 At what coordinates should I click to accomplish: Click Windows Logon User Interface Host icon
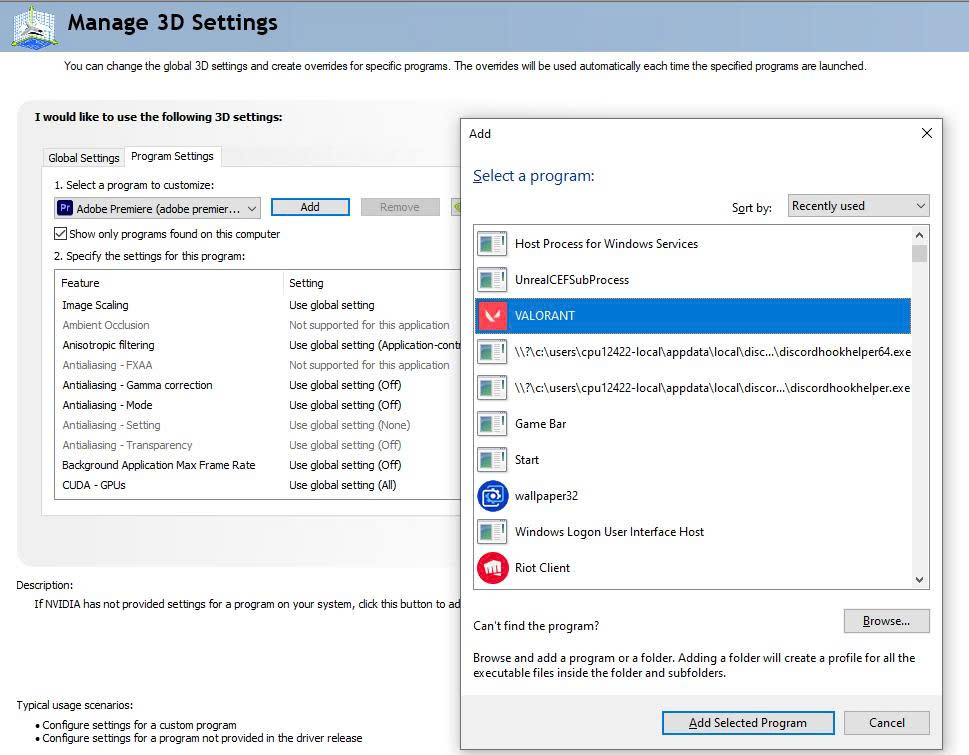[x=492, y=532]
